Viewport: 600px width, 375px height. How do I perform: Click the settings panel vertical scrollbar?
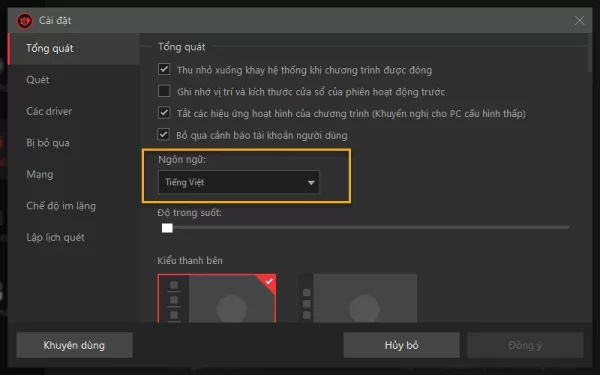click(x=590, y=52)
